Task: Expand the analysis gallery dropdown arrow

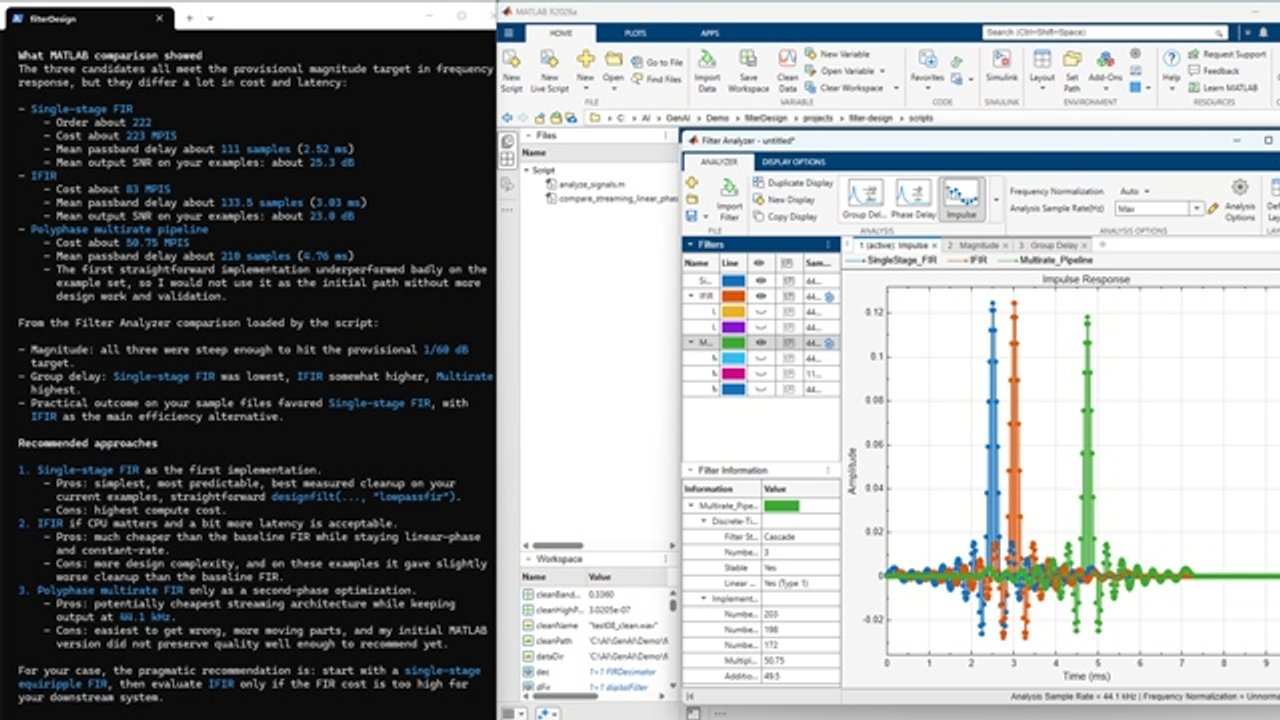Action: pyautogui.click(x=995, y=200)
